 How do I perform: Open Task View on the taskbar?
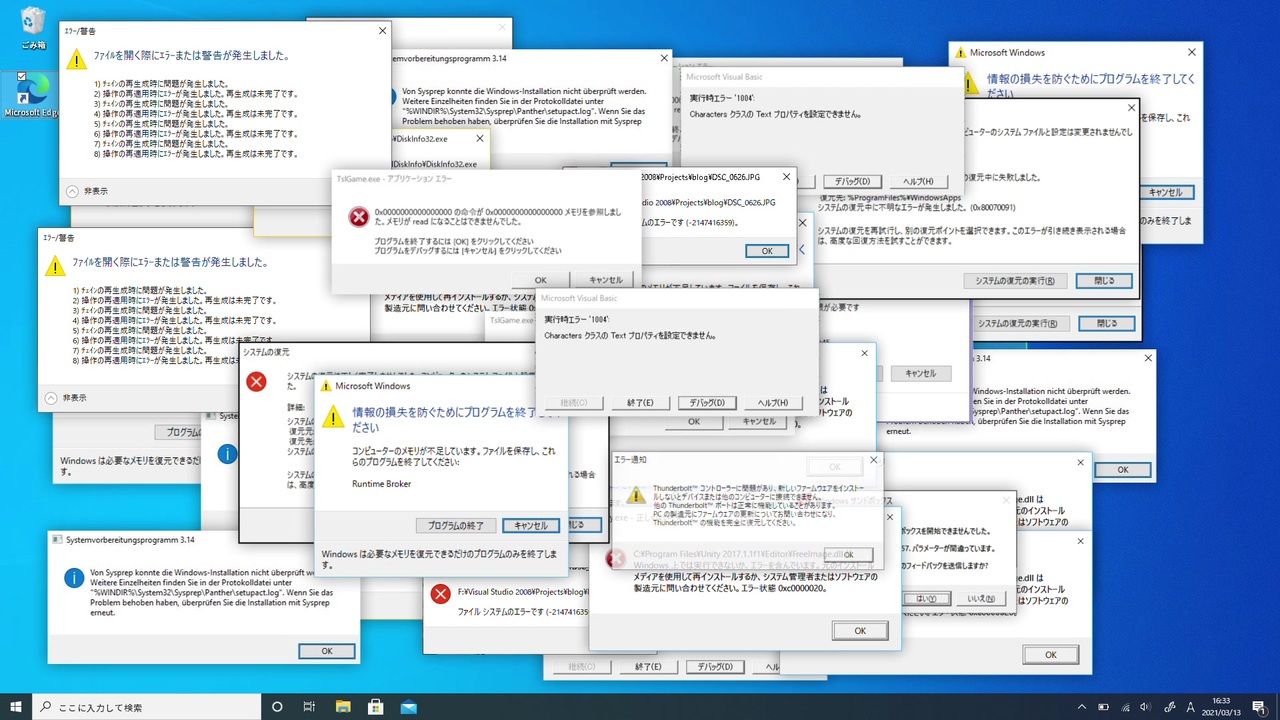(309, 707)
